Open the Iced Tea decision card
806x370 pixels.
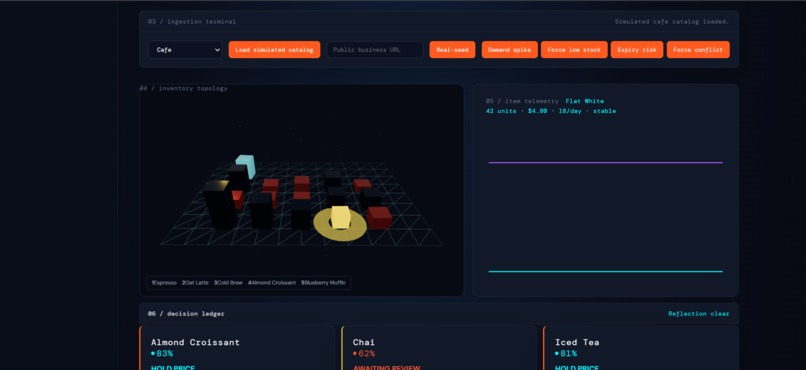tap(641, 348)
